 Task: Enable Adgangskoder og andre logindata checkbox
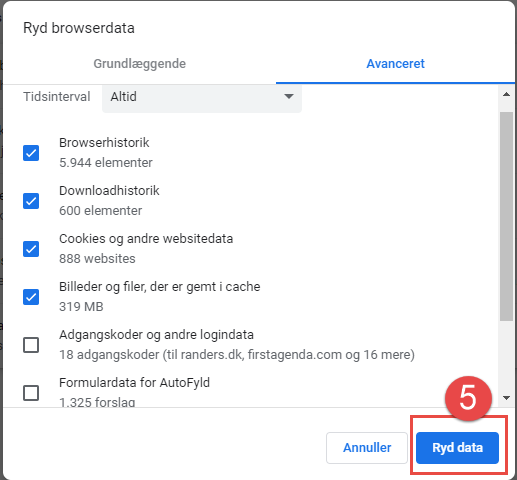tap(31, 345)
